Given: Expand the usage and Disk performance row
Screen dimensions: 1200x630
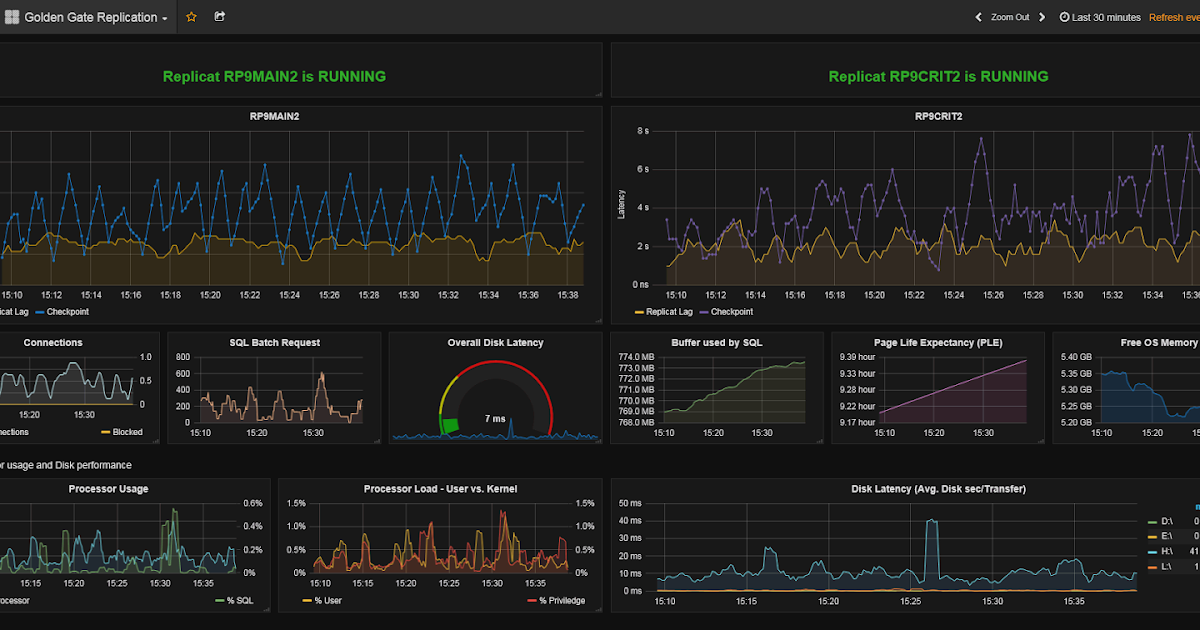Looking at the screenshot, I should [65, 465].
